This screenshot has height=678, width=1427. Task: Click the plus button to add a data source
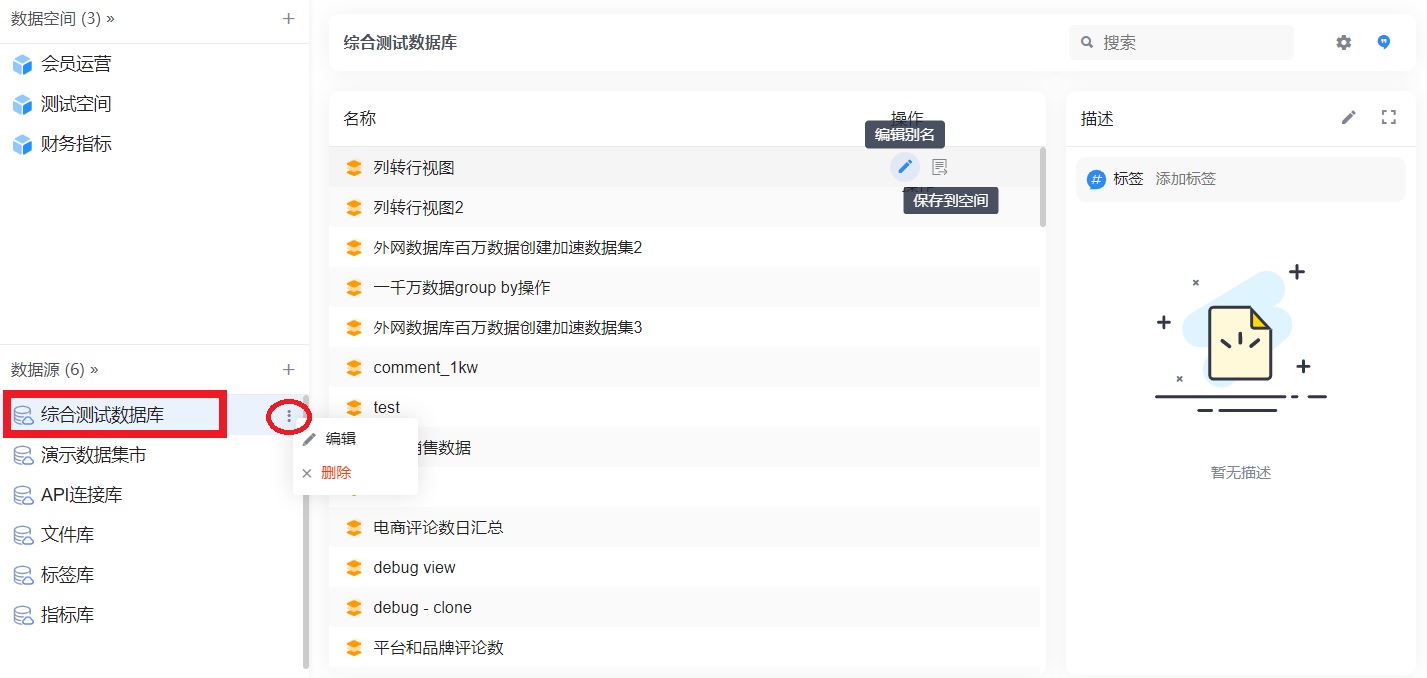coord(287,369)
